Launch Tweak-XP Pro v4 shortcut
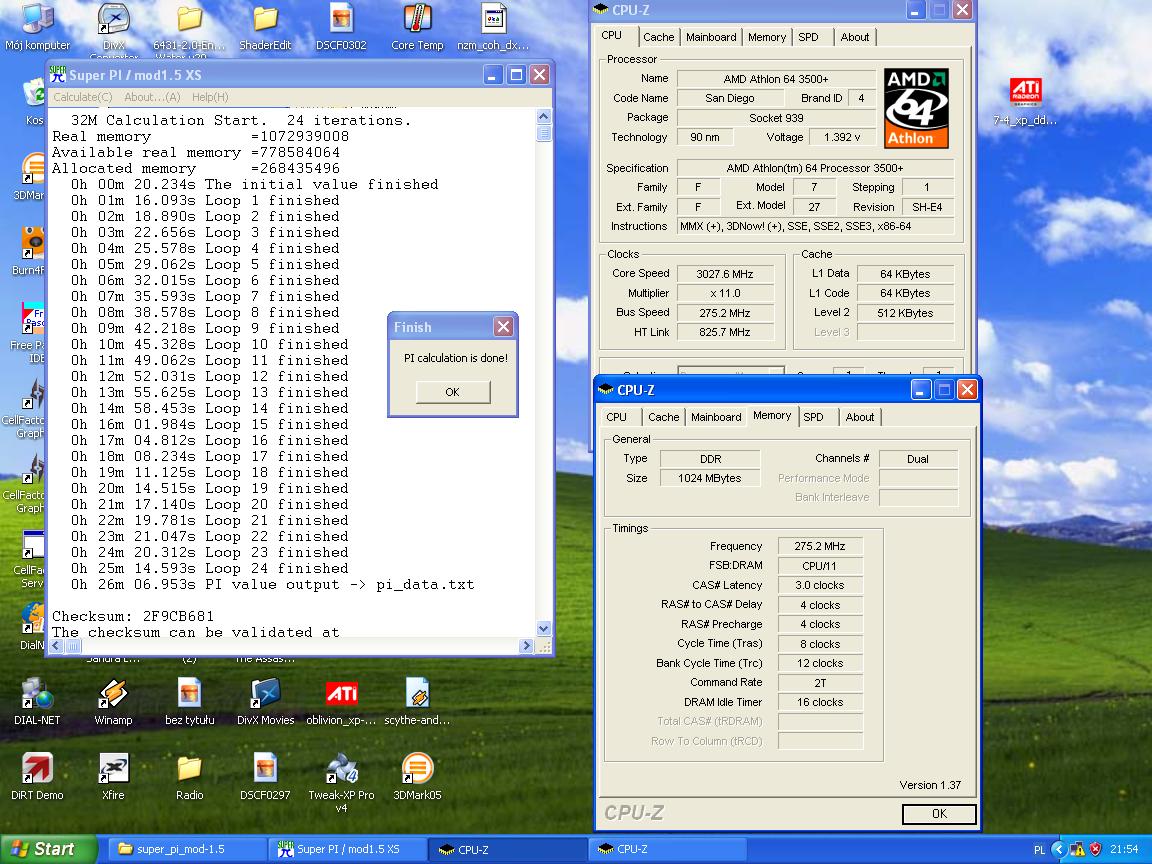 tap(342, 782)
